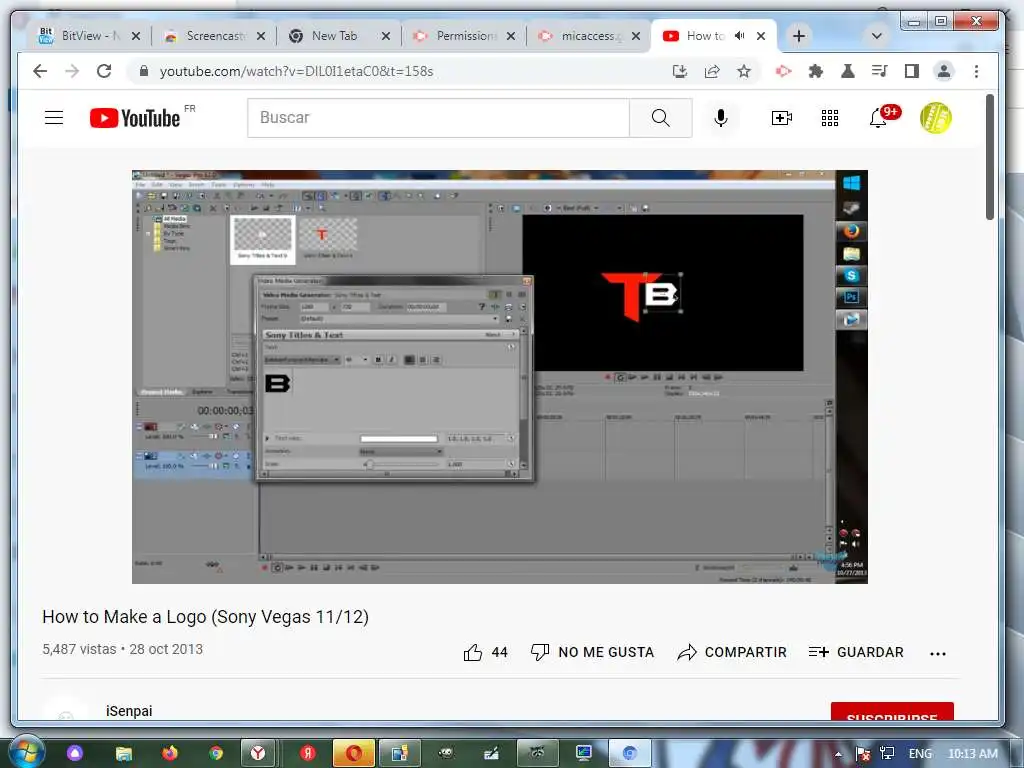Screen dimensions: 1024x768
Task: Open YouTube apps grid
Action: coord(829,118)
